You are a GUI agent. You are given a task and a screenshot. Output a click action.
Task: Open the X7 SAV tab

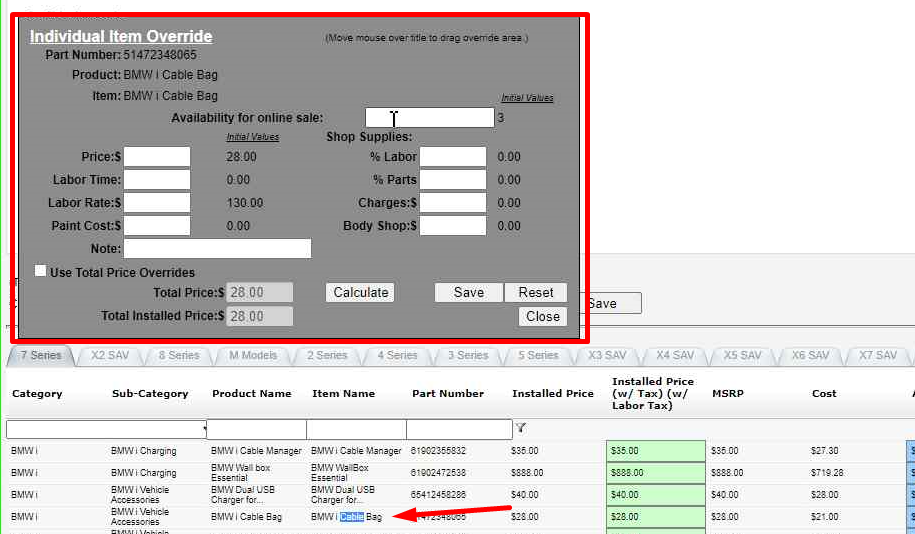click(x=878, y=355)
